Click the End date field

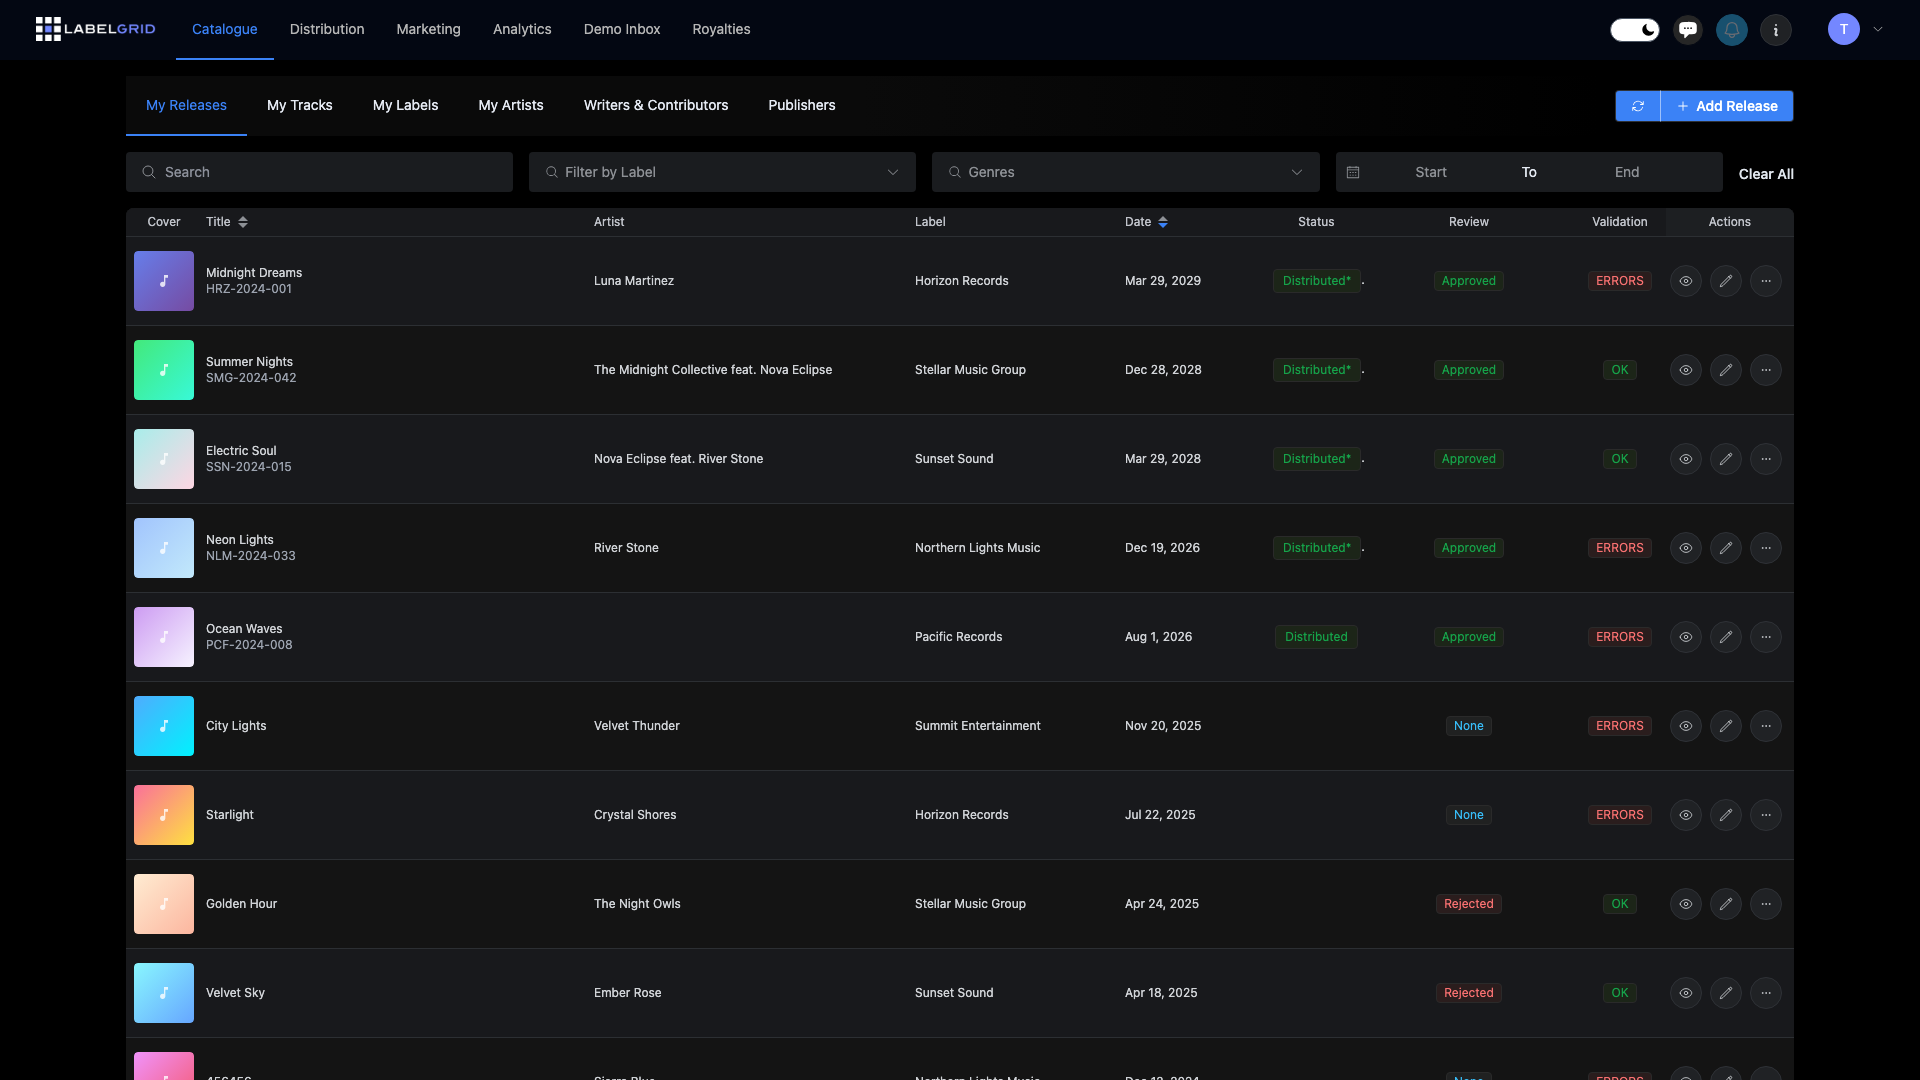pyautogui.click(x=1627, y=172)
